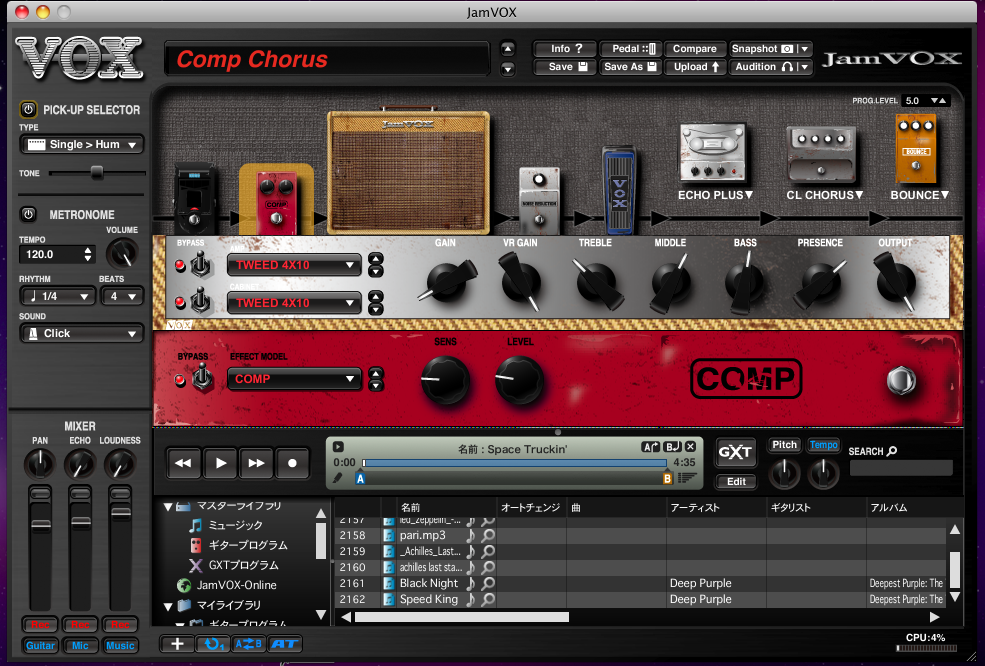Viewport: 985px width, 666px height.
Task: Select the blue VOX wah pedal
Action: (x=619, y=190)
